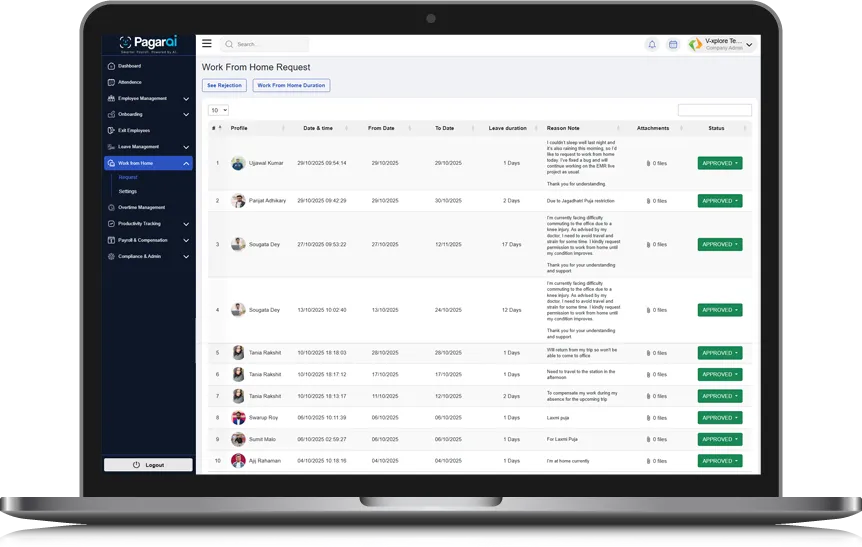Sort by the To Date column header
The image size is (862, 547).
[x=445, y=128]
